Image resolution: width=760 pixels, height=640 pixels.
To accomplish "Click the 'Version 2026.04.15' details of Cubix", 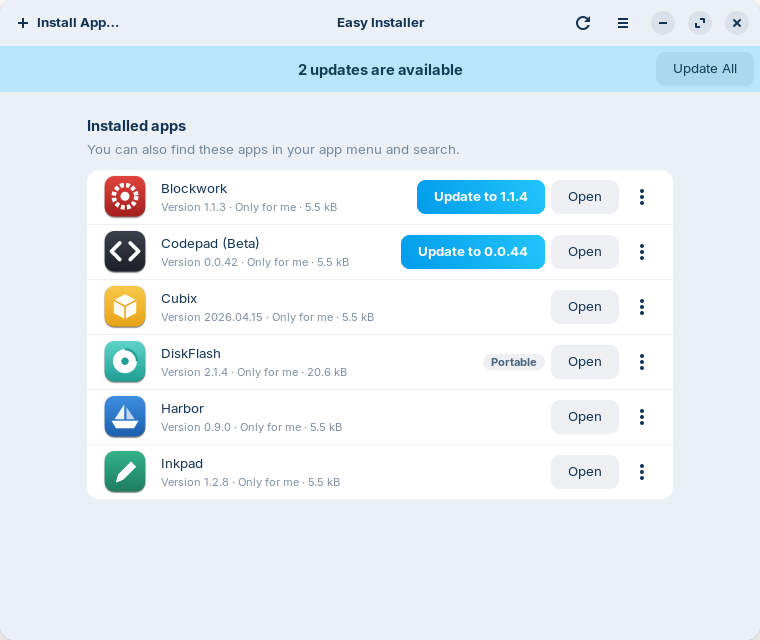I will point(268,317).
